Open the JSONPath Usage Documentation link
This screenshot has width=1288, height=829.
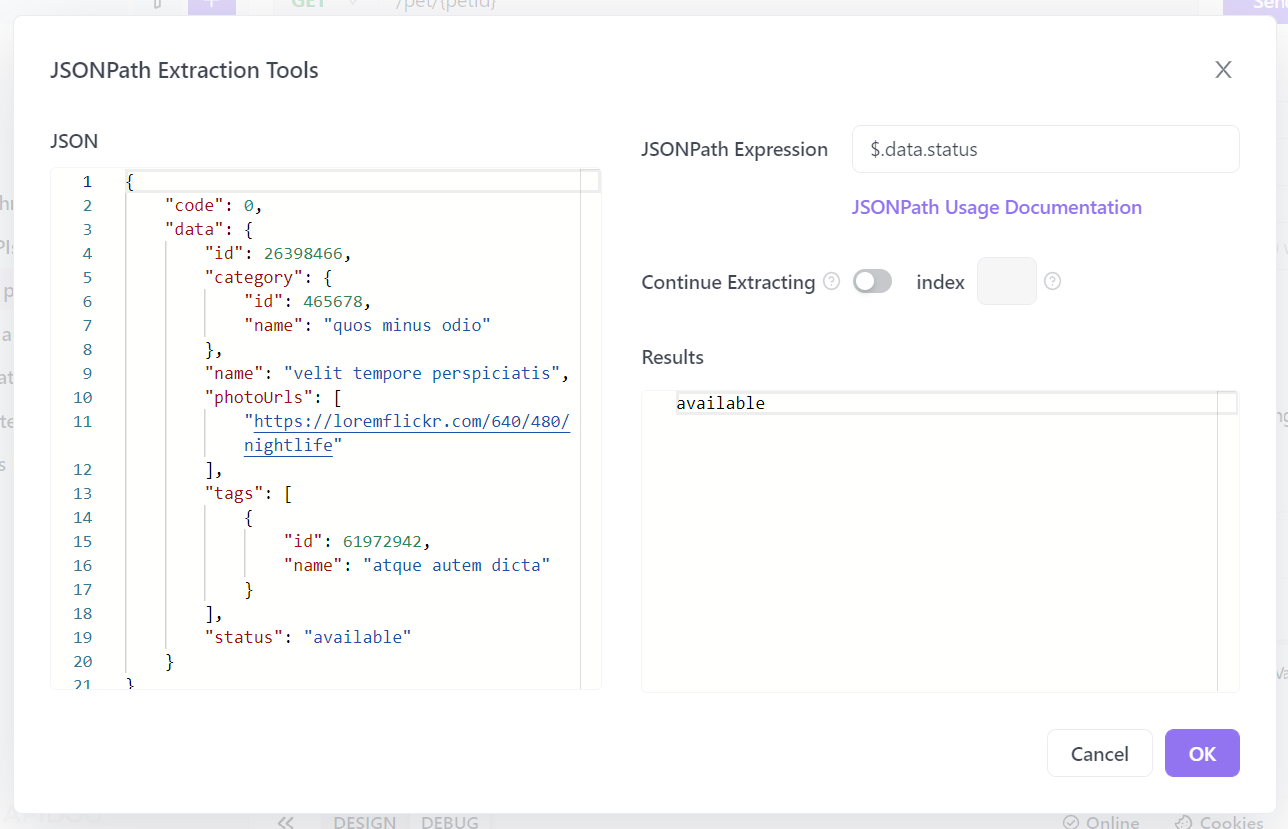click(996, 207)
